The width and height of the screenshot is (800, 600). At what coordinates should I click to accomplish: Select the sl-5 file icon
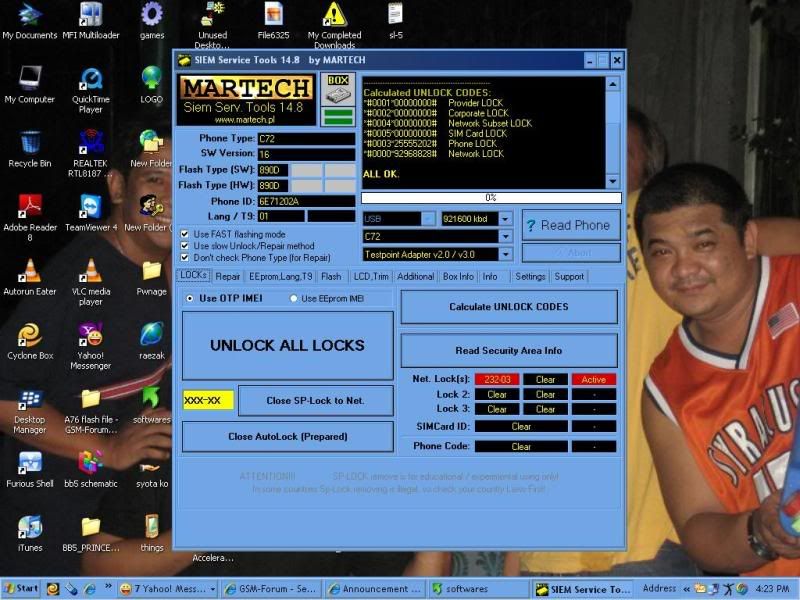point(395,21)
